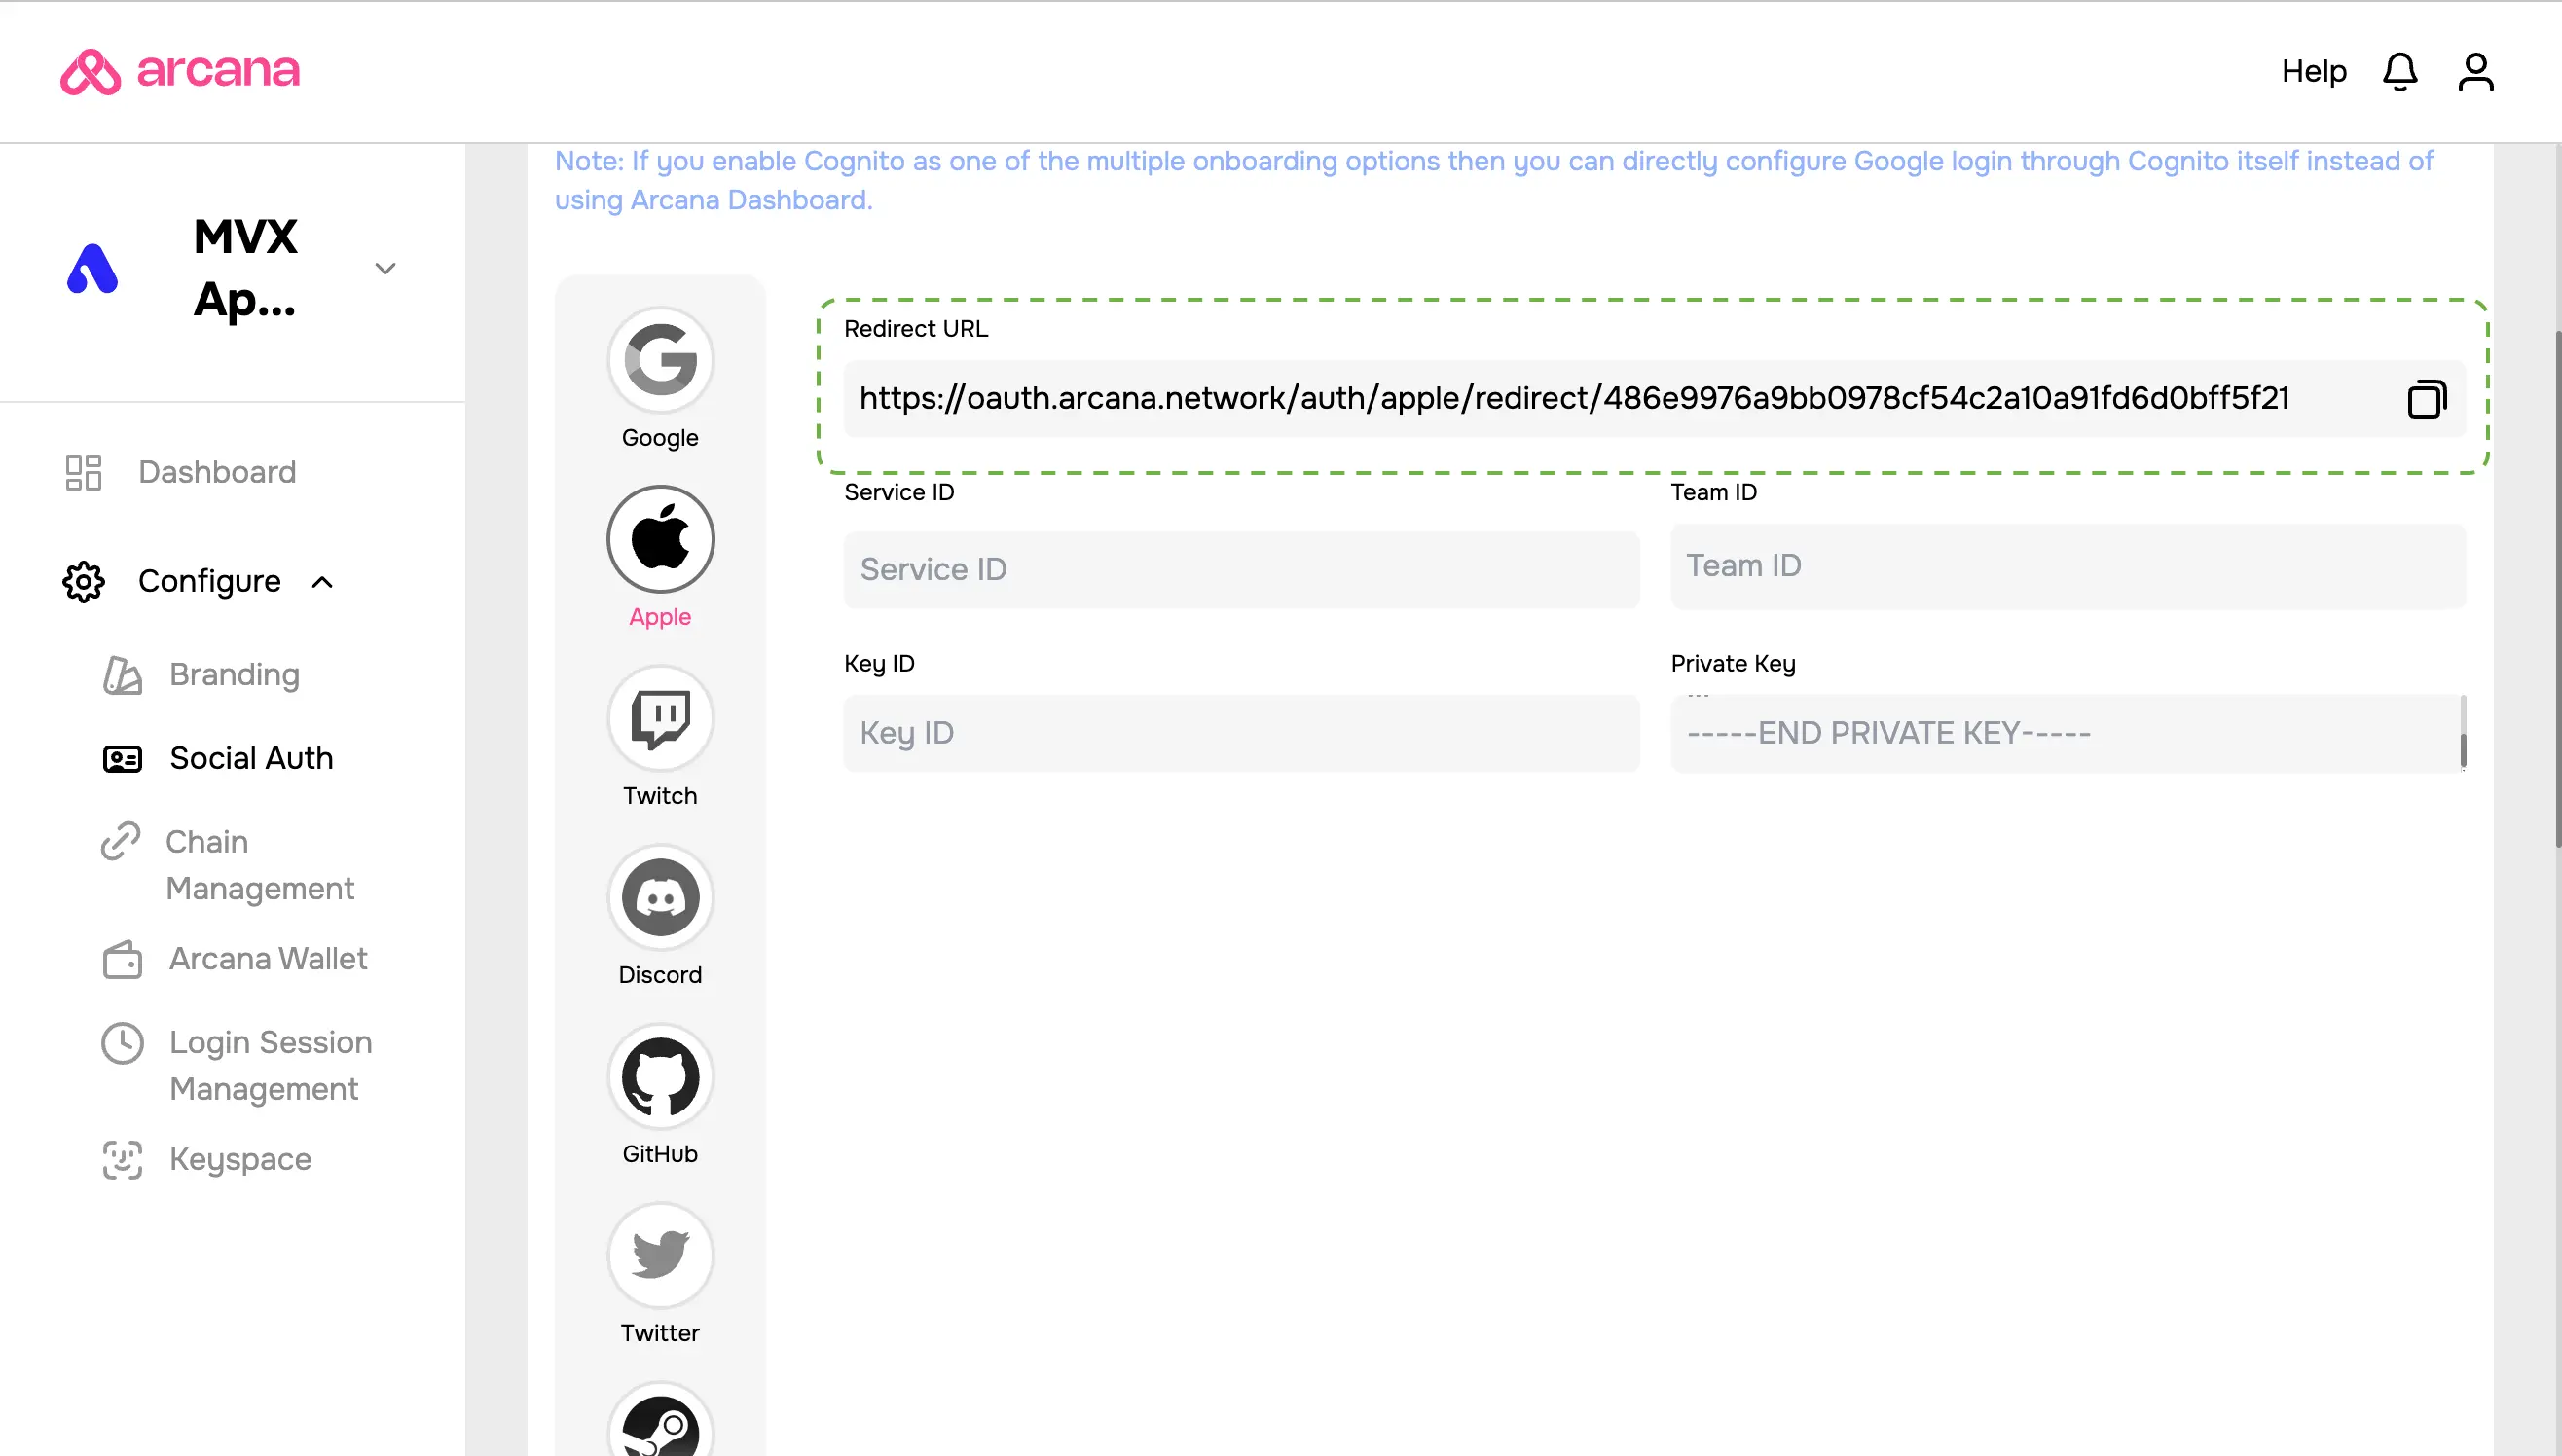Open Chain Management
Image resolution: width=2562 pixels, height=1456 pixels.
(x=260, y=865)
